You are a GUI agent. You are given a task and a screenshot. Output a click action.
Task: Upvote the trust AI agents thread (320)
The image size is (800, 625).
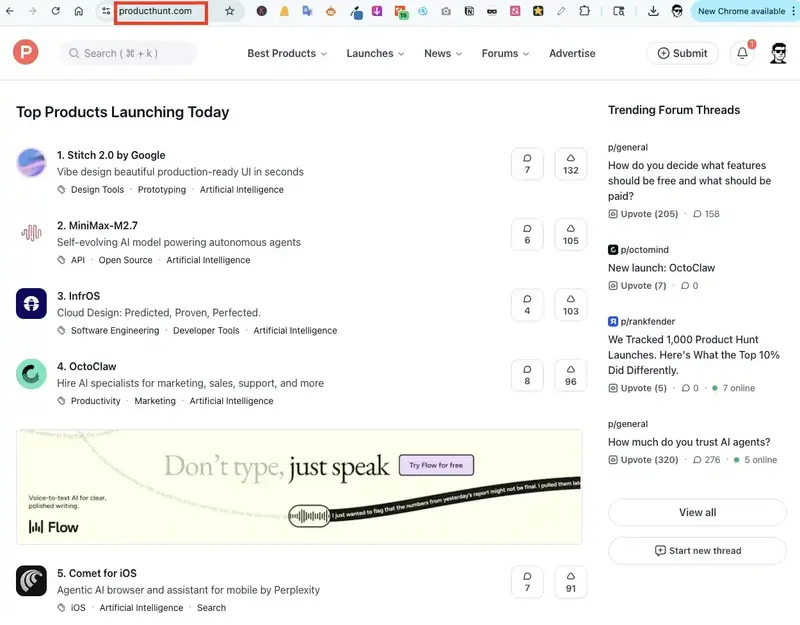[643, 460]
